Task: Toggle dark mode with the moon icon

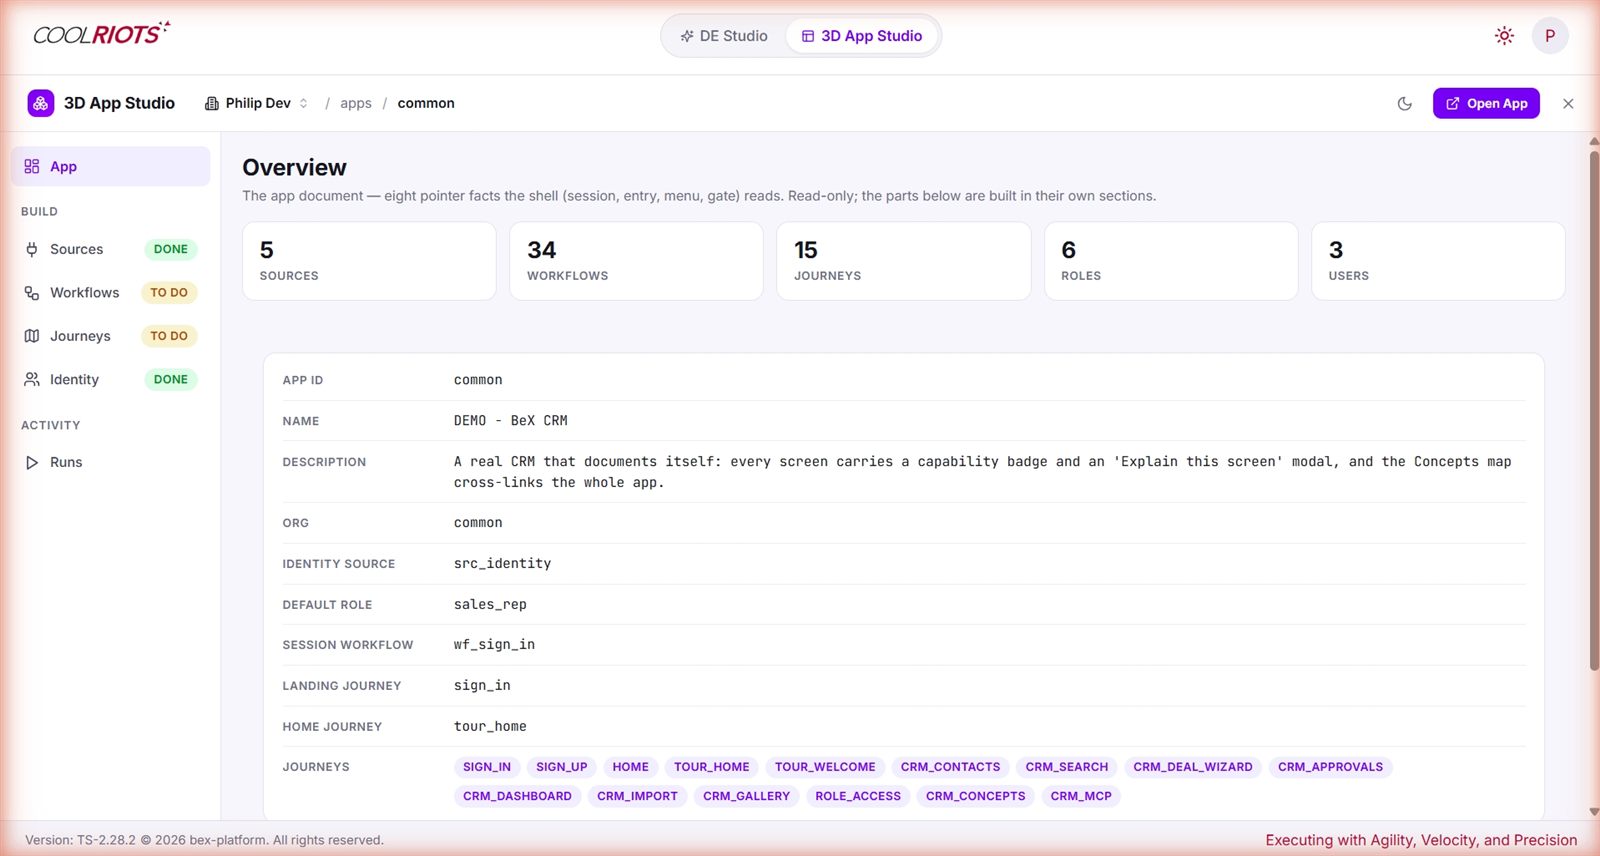Action: coord(1405,103)
